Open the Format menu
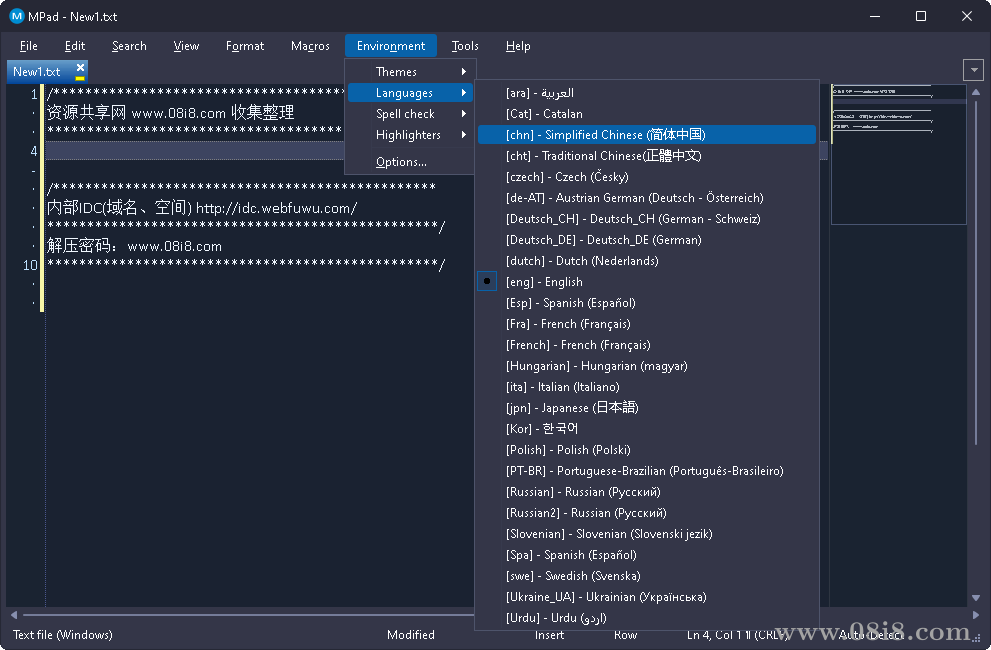Image resolution: width=991 pixels, height=650 pixels. point(245,46)
